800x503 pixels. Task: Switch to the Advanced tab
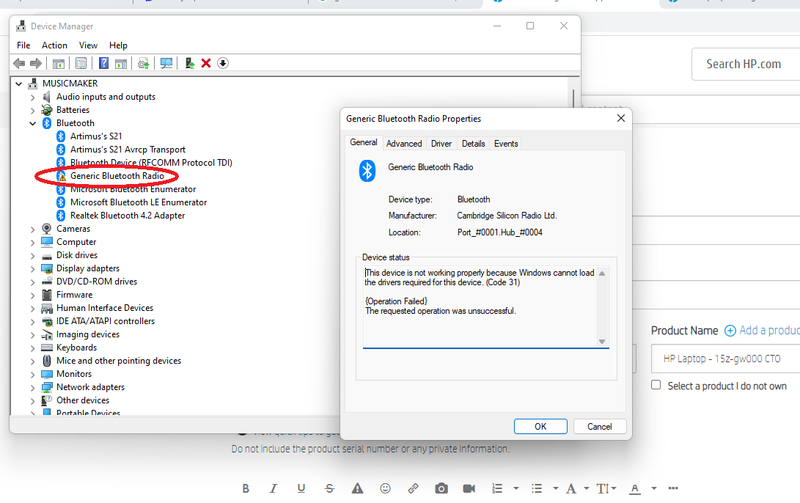[404, 144]
